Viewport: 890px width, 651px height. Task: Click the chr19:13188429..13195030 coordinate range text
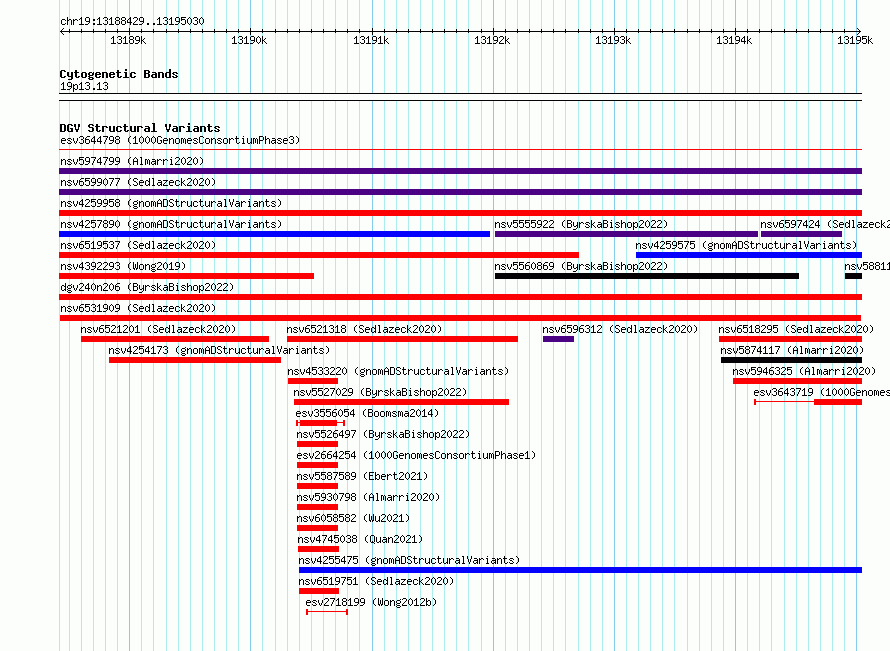pos(132,21)
